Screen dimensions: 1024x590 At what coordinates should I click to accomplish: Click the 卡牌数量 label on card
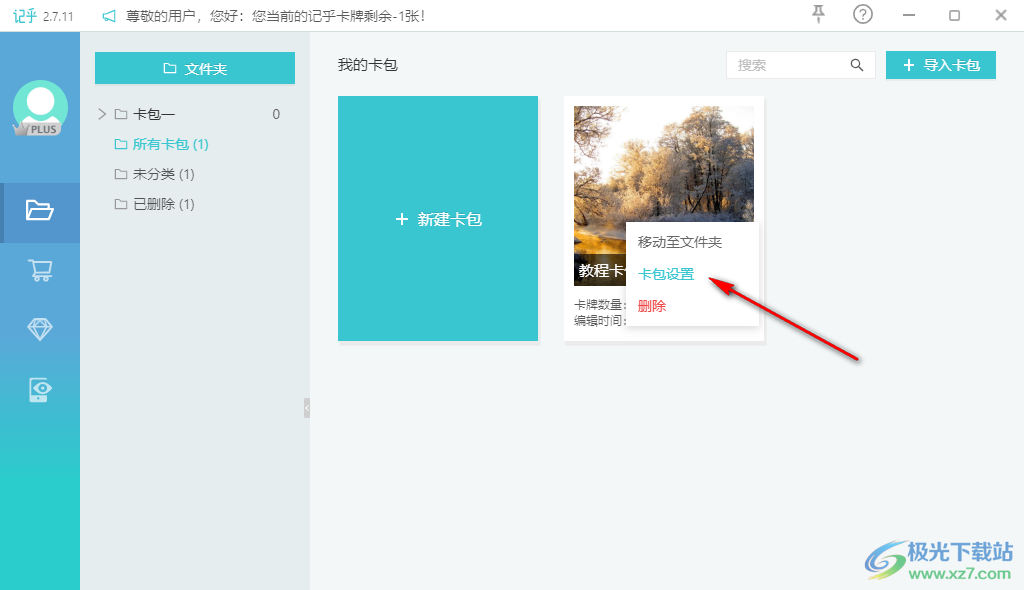(599, 305)
